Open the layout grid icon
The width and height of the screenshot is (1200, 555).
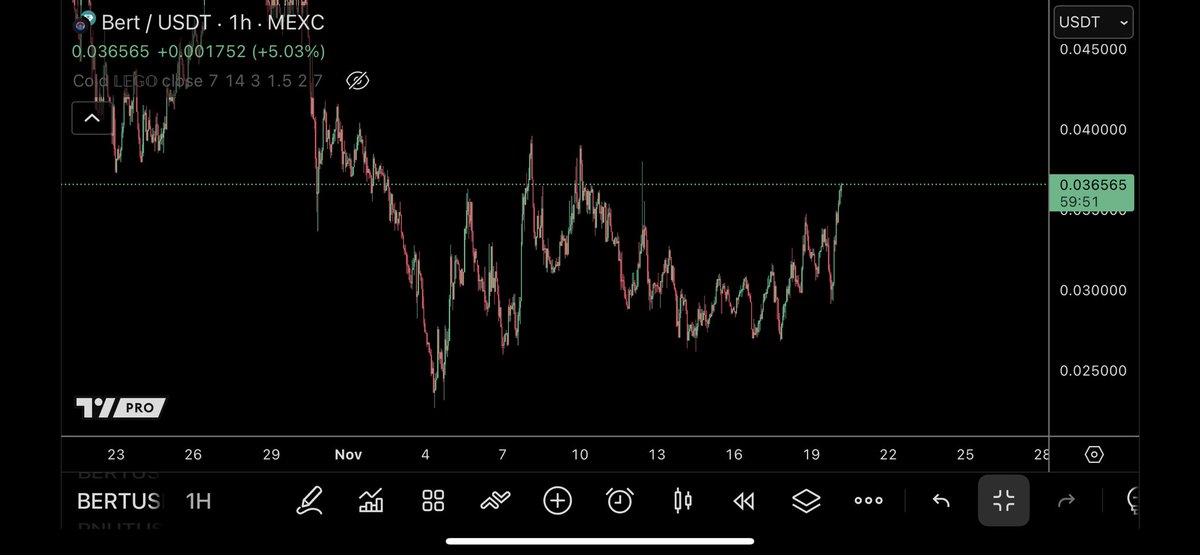point(433,501)
